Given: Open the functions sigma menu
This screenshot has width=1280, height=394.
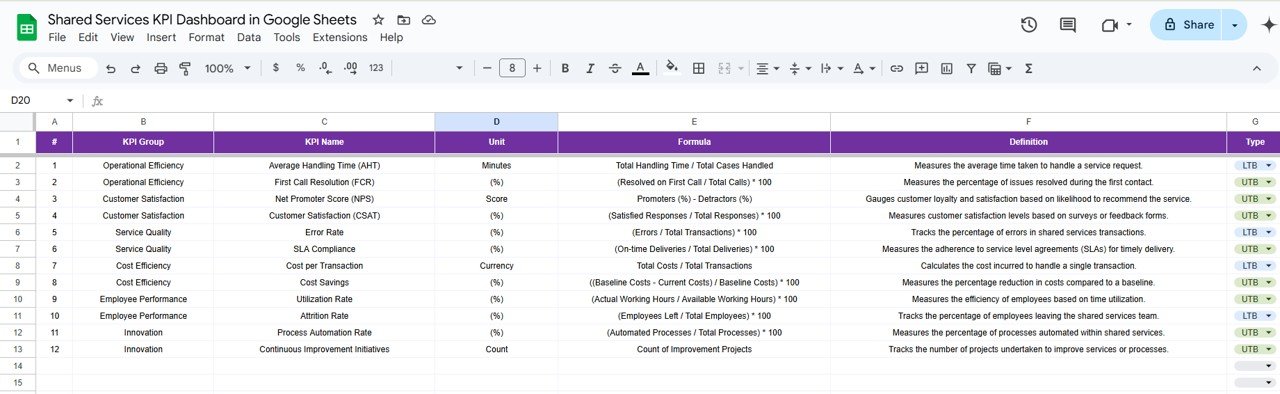Looking at the screenshot, I should 1028,68.
